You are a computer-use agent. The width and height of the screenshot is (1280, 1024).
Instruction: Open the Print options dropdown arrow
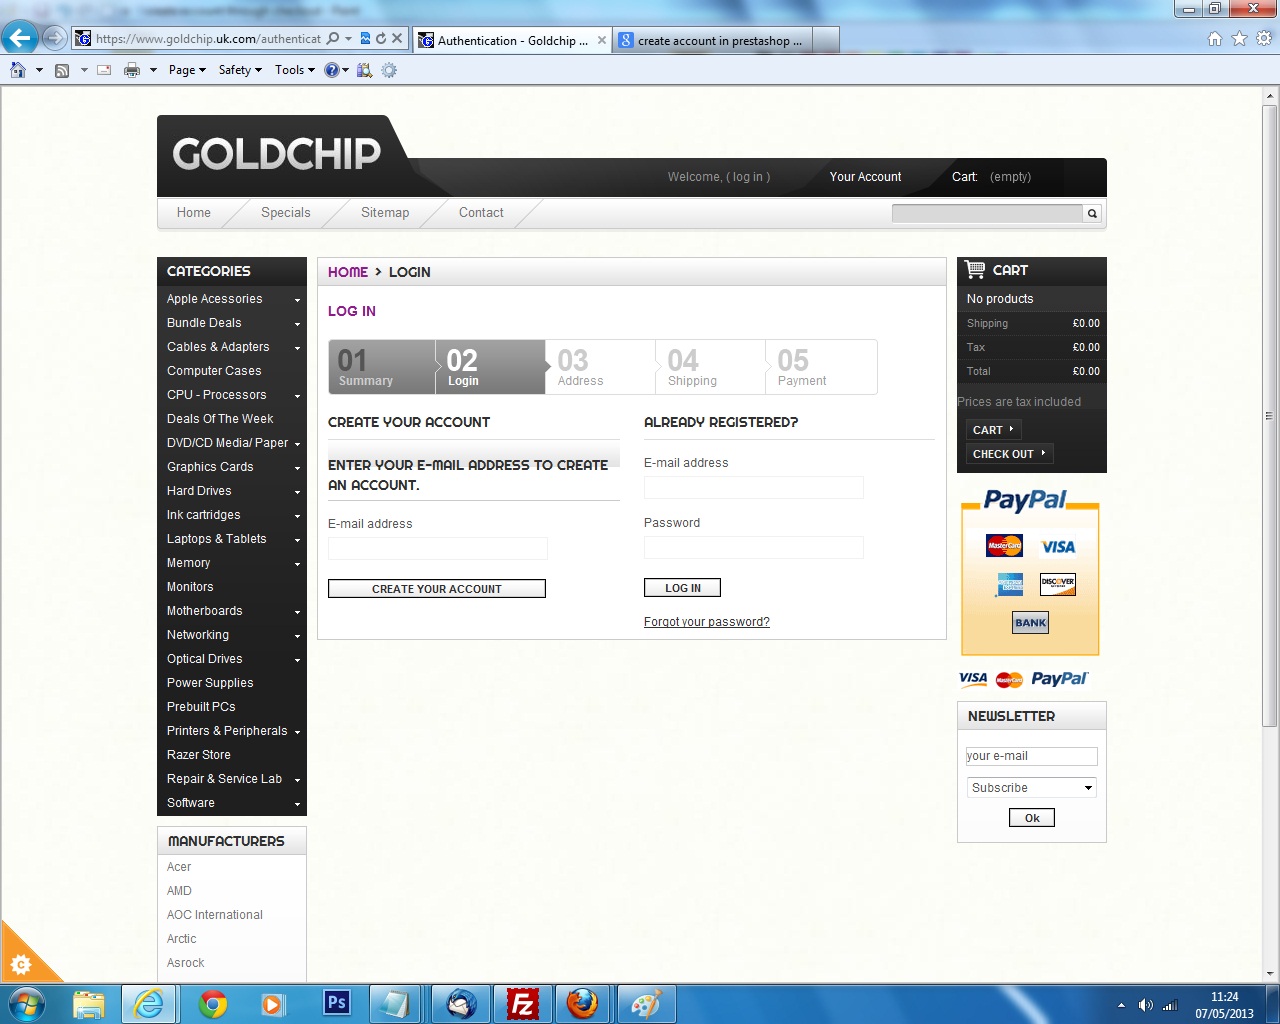point(153,70)
